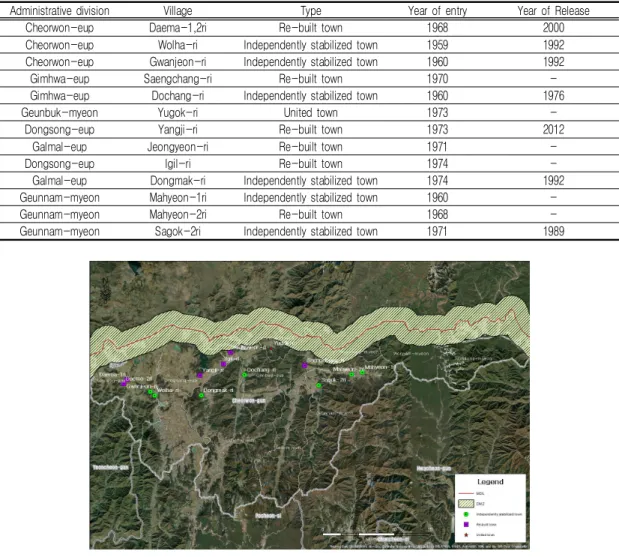This screenshot has height=557, width=619.
Task: Click the 'Year of Release' column header
Action: pyautogui.click(x=553, y=11)
